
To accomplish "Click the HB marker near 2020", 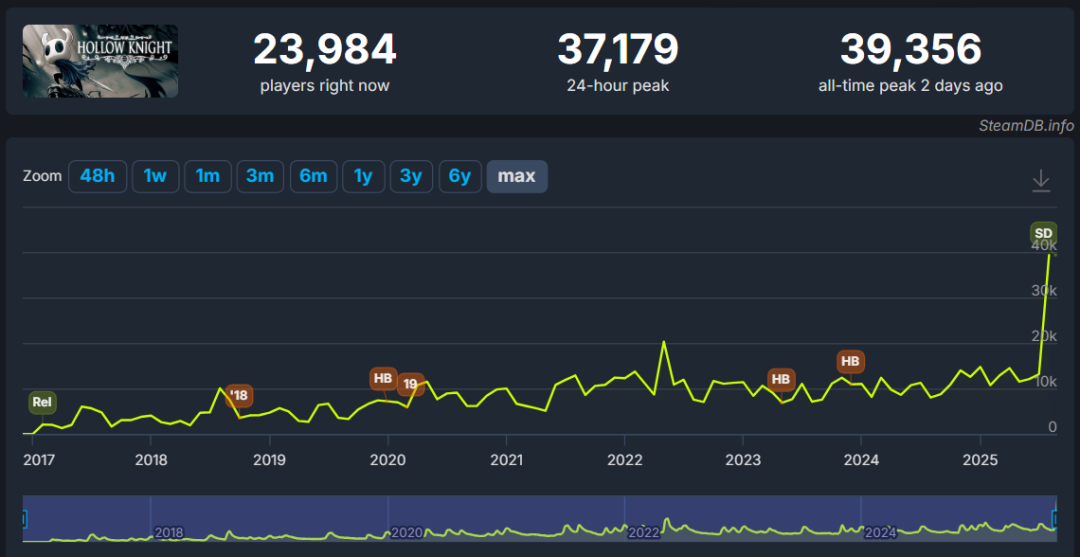I will 384,378.
